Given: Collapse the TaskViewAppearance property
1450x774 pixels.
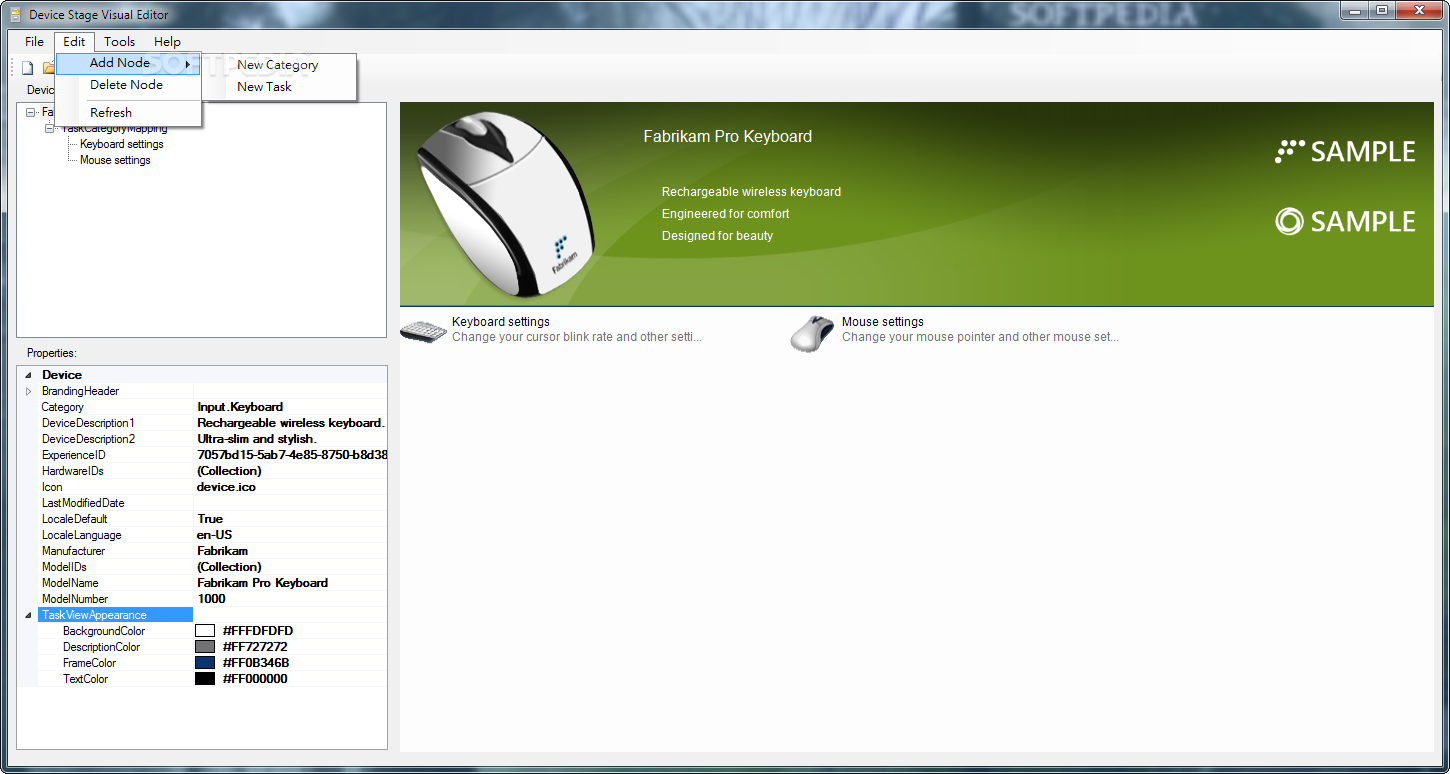Looking at the screenshot, I should click(x=28, y=615).
